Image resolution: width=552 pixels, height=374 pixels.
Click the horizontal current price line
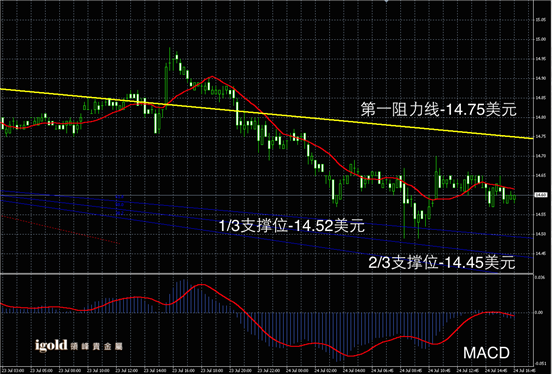[266, 195]
